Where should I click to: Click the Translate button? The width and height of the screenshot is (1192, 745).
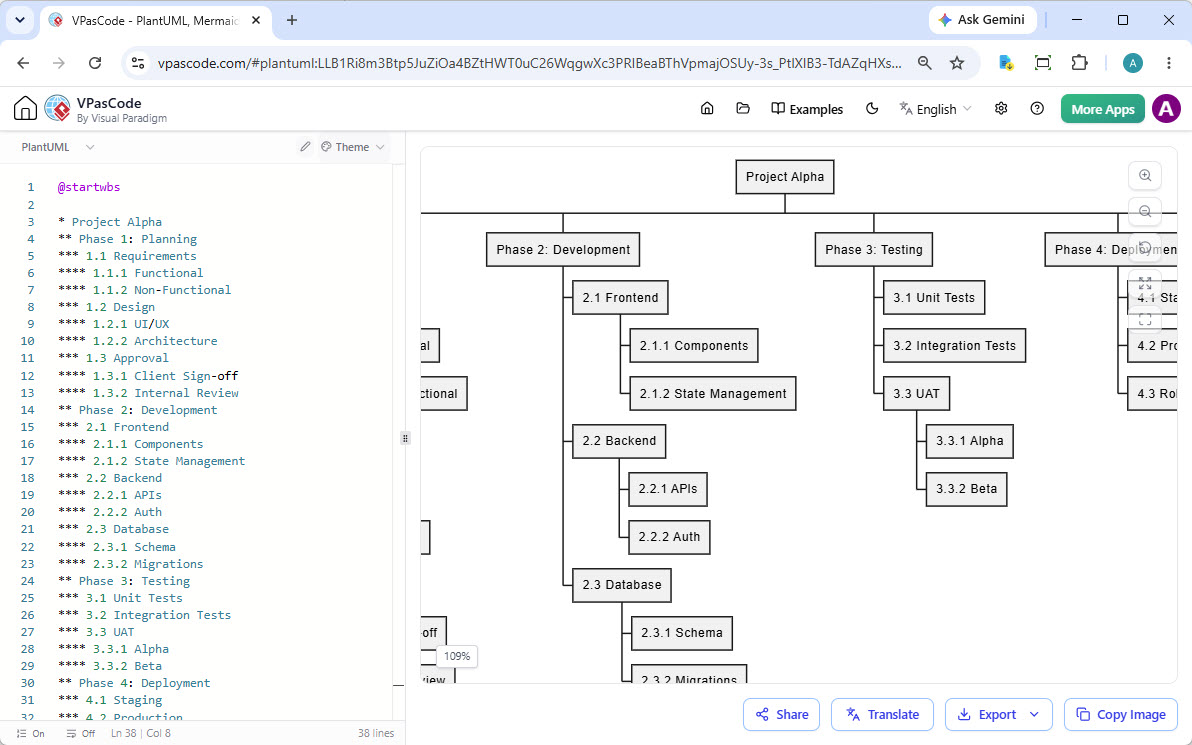coord(882,715)
